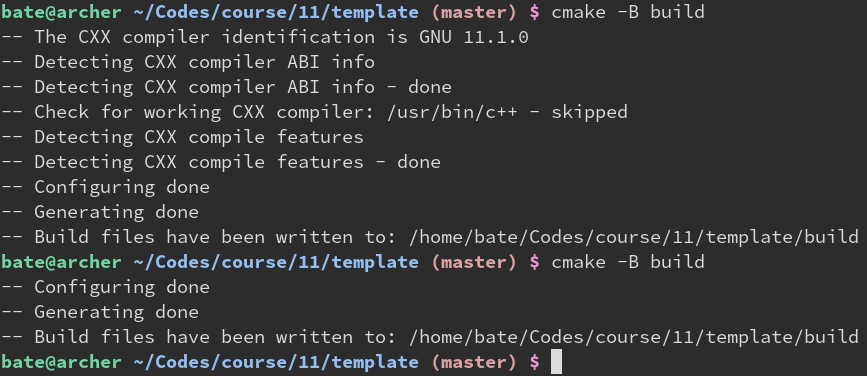Image resolution: width=867 pixels, height=376 pixels.
Task: Click the blinking cursor block at the final prompt
Action: click(x=557, y=362)
